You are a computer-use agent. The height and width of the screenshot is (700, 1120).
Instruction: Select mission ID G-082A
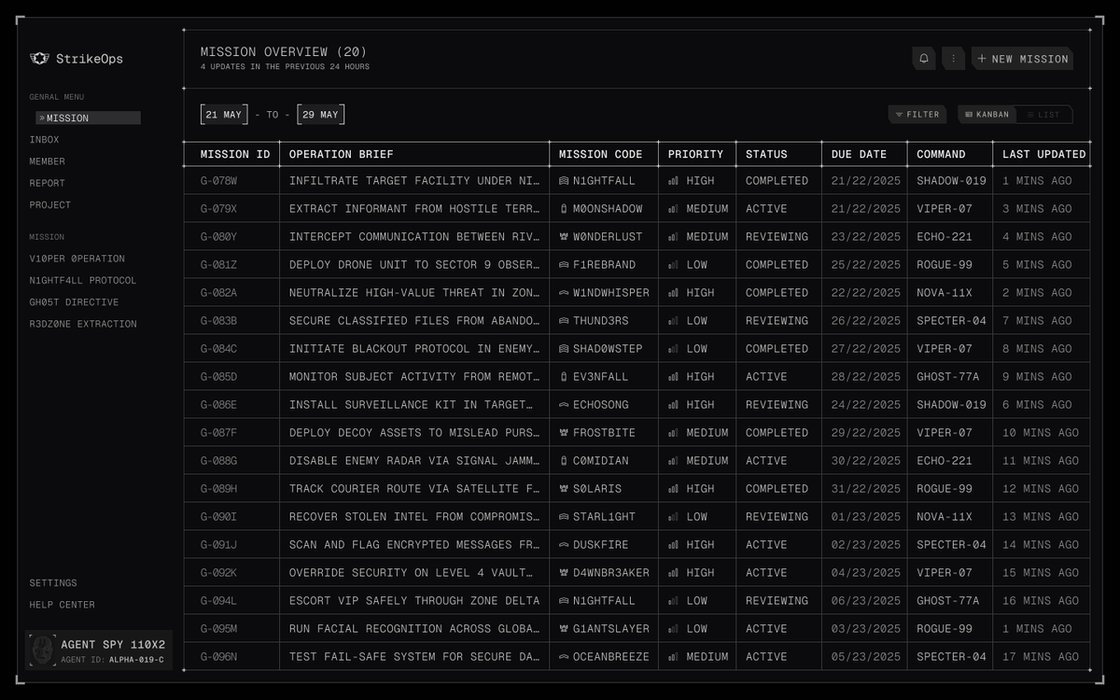click(219, 293)
